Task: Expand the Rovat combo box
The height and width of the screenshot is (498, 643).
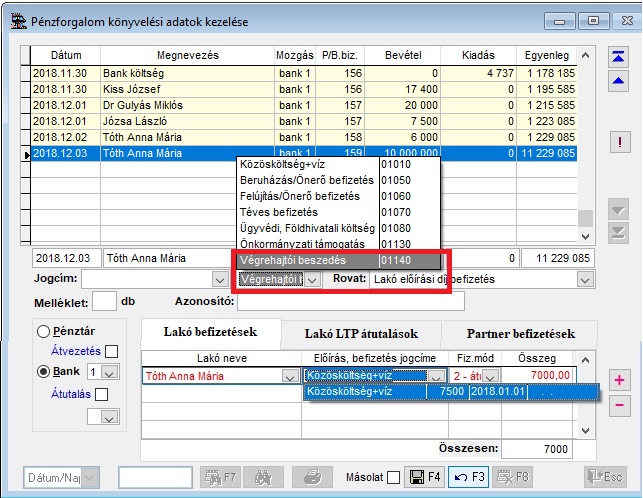Action: (583, 280)
